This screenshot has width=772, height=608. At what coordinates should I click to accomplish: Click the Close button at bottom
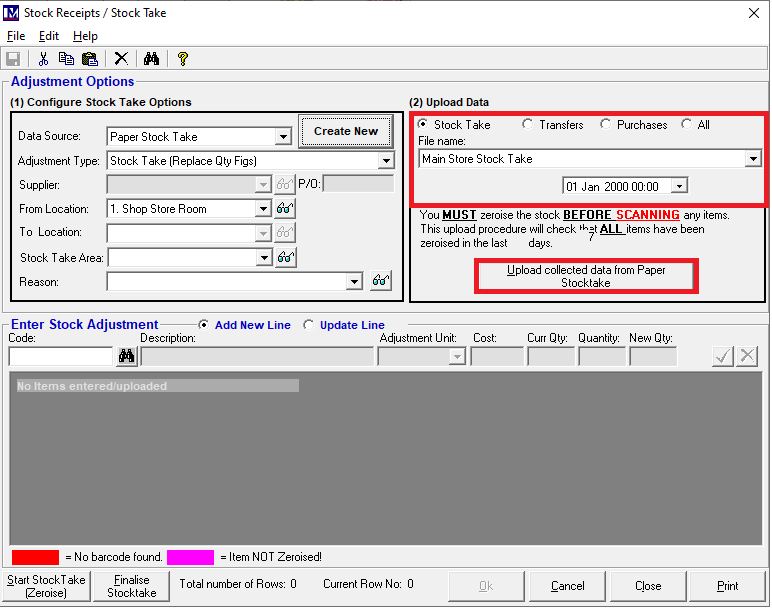click(x=648, y=586)
